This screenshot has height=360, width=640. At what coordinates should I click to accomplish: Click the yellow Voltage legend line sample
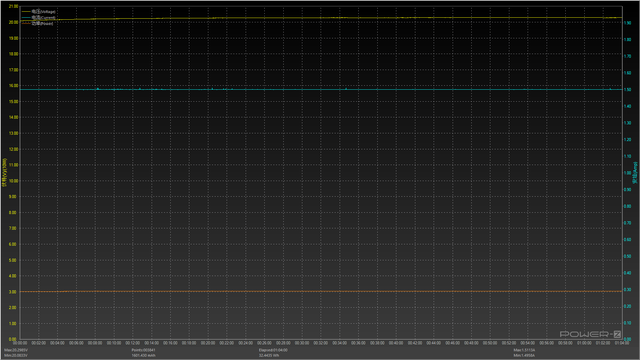point(26,12)
